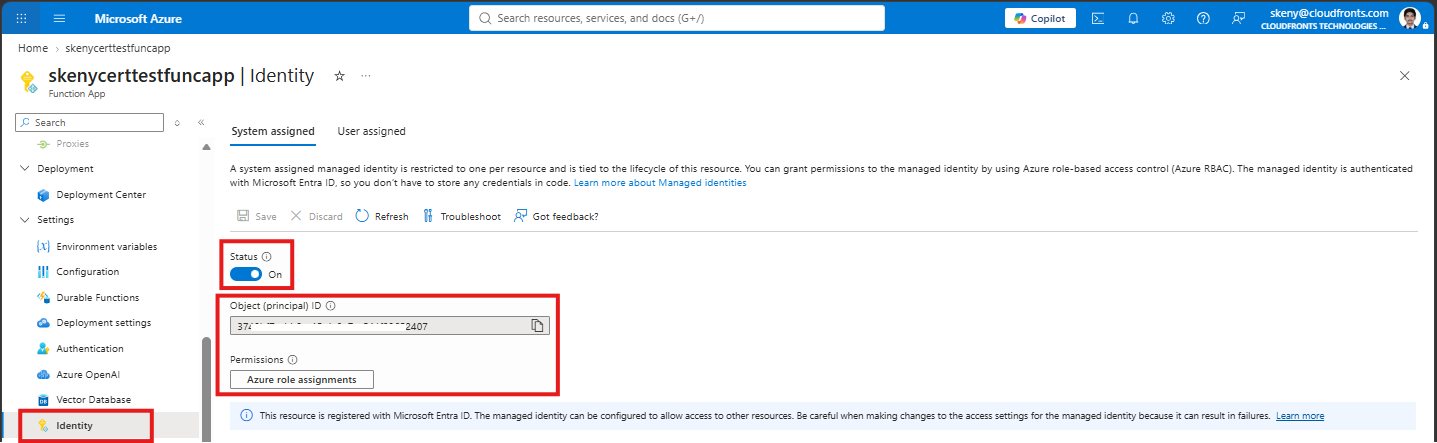Follow Learn more about Managed identities link

coord(660,183)
